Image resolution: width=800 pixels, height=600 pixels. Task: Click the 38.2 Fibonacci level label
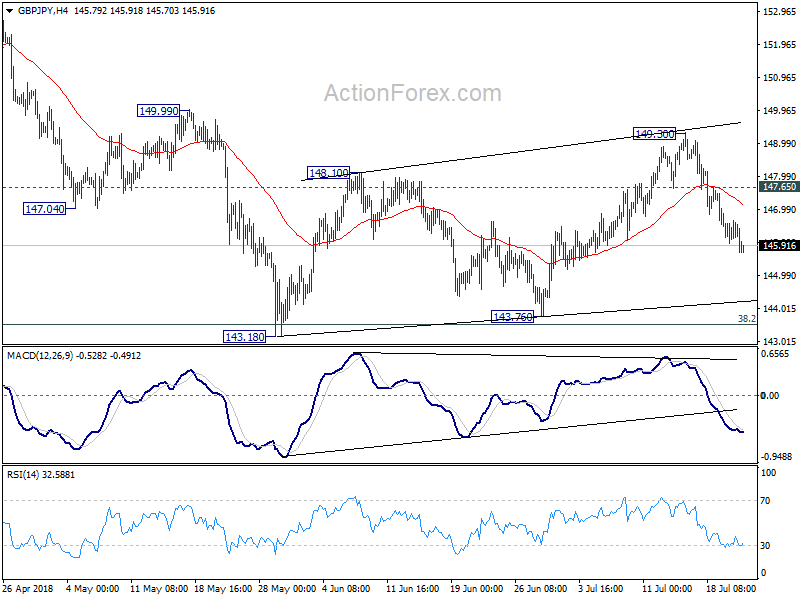(x=746, y=319)
